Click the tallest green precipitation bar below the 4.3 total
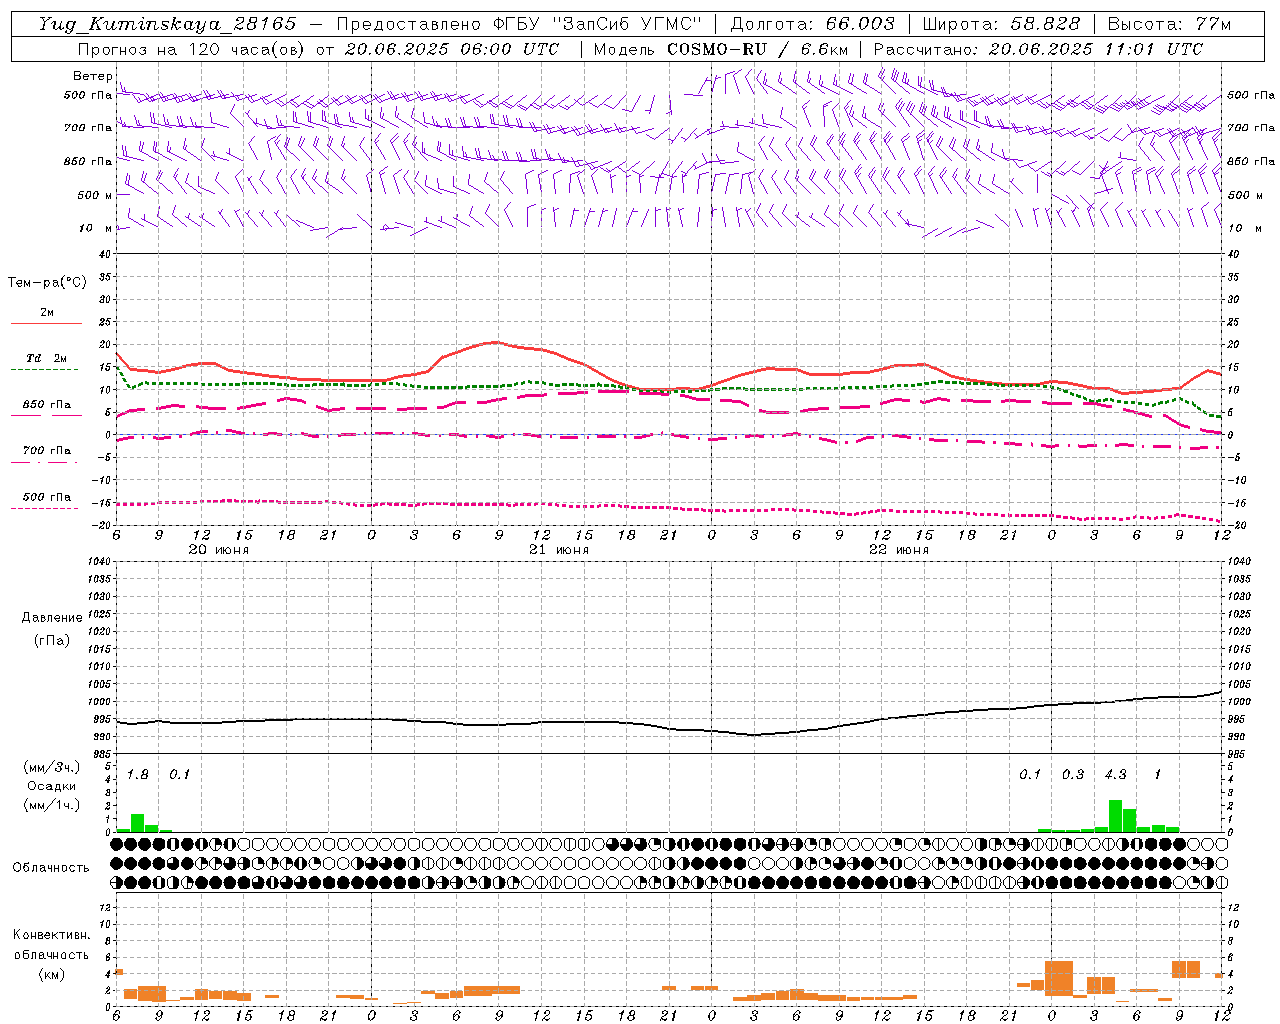Image resolution: width=1280 pixels, height=1024 pixels. pyautogui.click(x=1115, y=816)
